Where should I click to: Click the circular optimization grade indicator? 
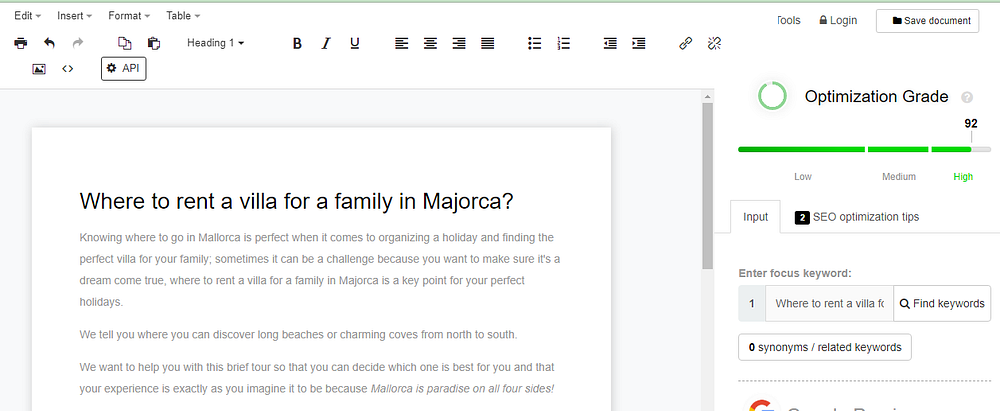pos(772,96)
